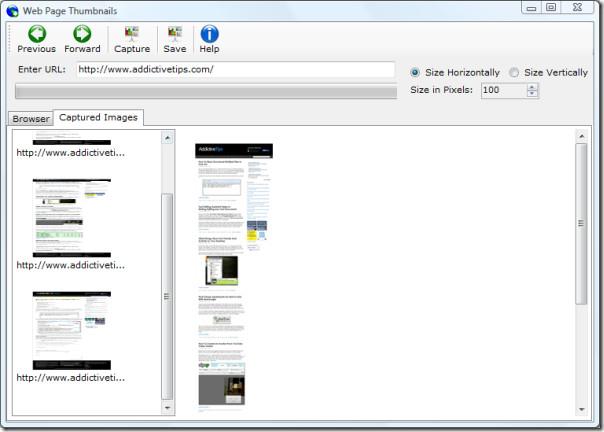Focus the Size in Pixels value box
The image size is (604, 432).
(504, 90)
